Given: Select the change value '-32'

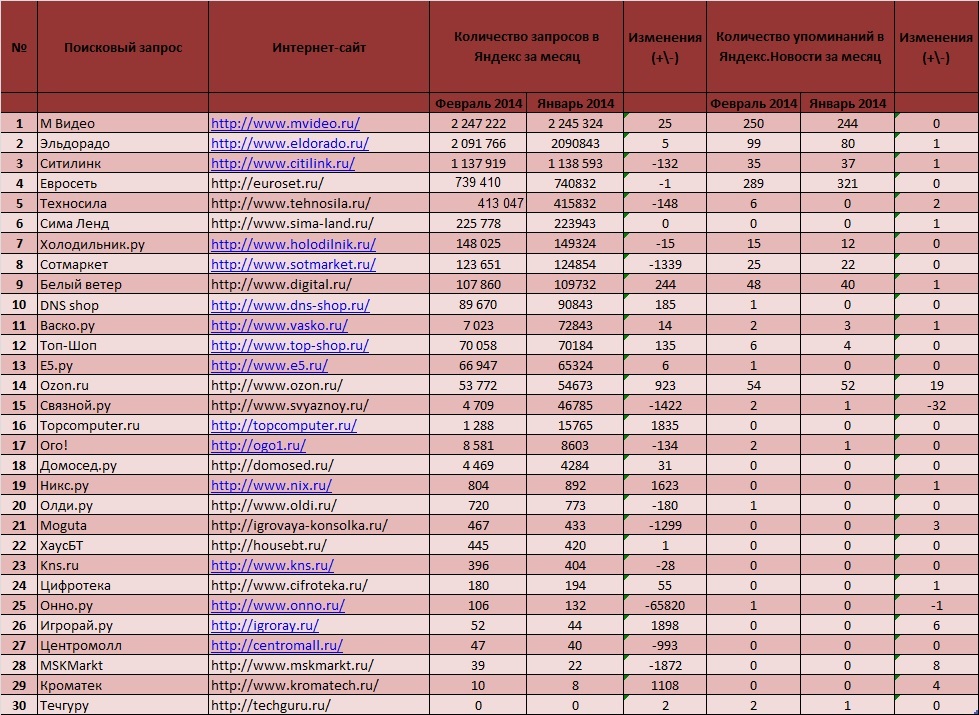Looking at the screenshot, I should (x=937, y=405).
